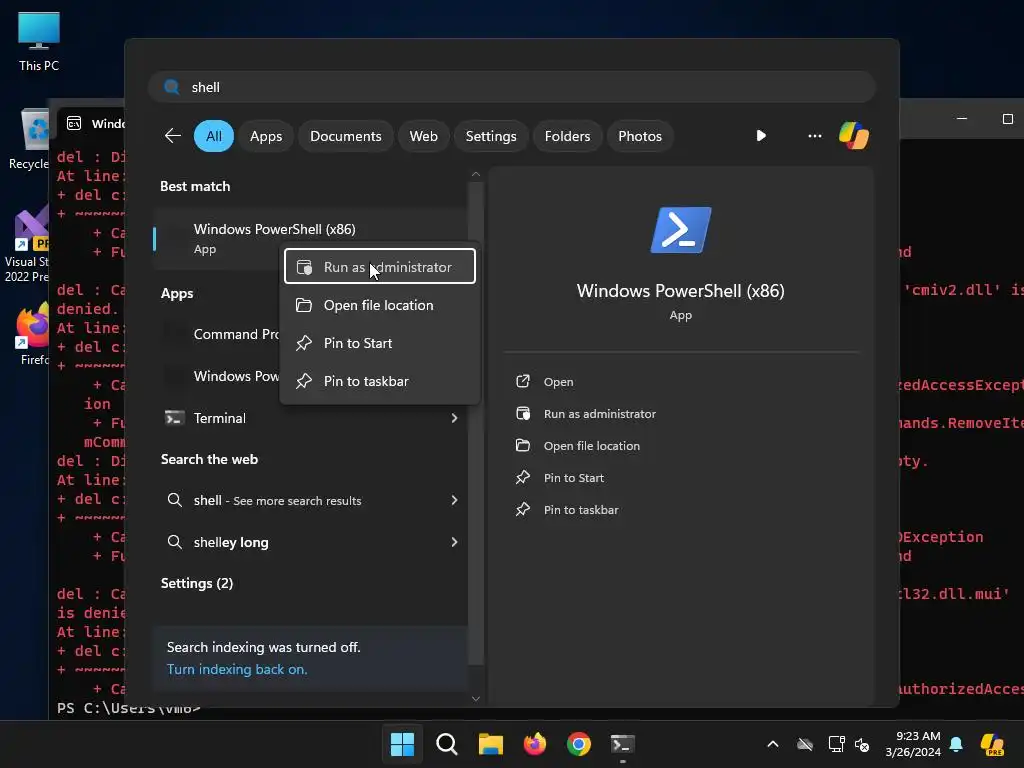Click Pin to Start in preview pane
This screenshot has height=768, width=1024.
click(x=573, y=478)
